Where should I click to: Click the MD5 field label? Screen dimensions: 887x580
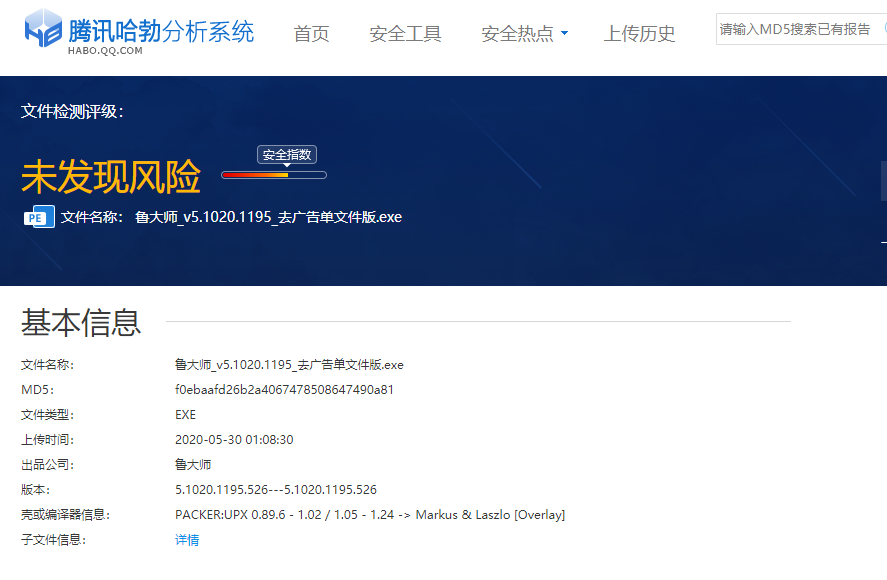pyautogui.click(x=37, y=390)
